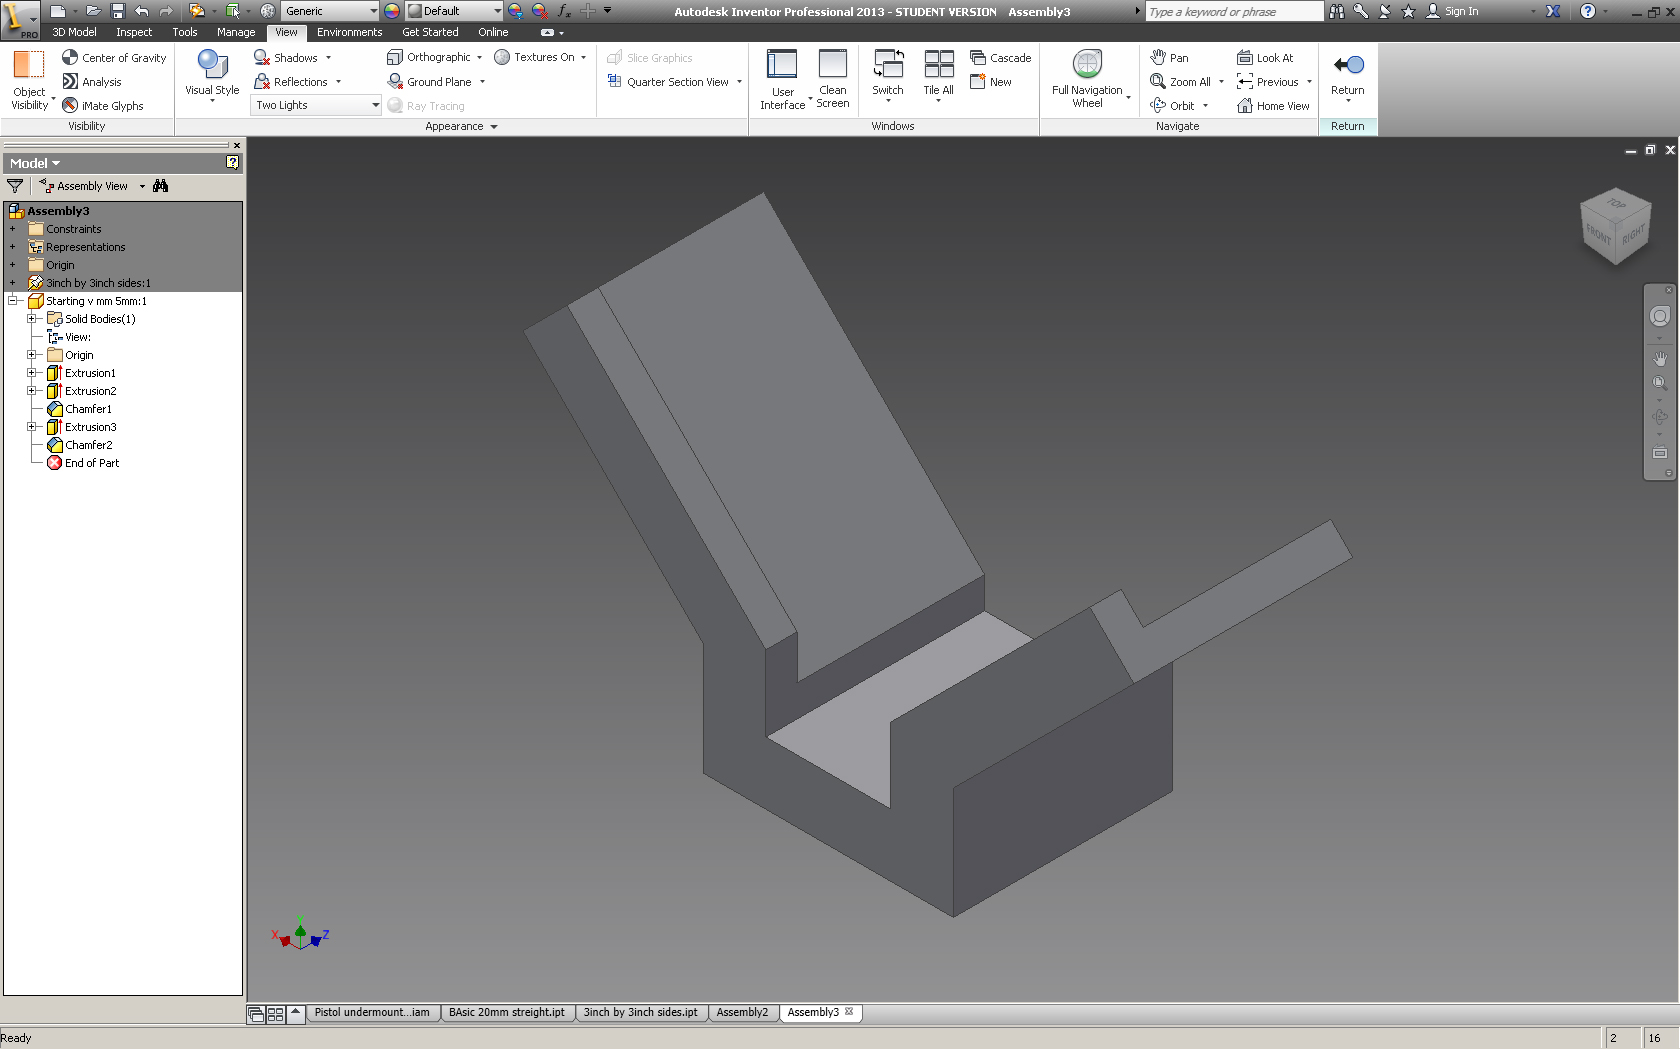Open the Visual Style gallery
The height and width of the screenshot is (1050, 1680).
pos(212,76)
